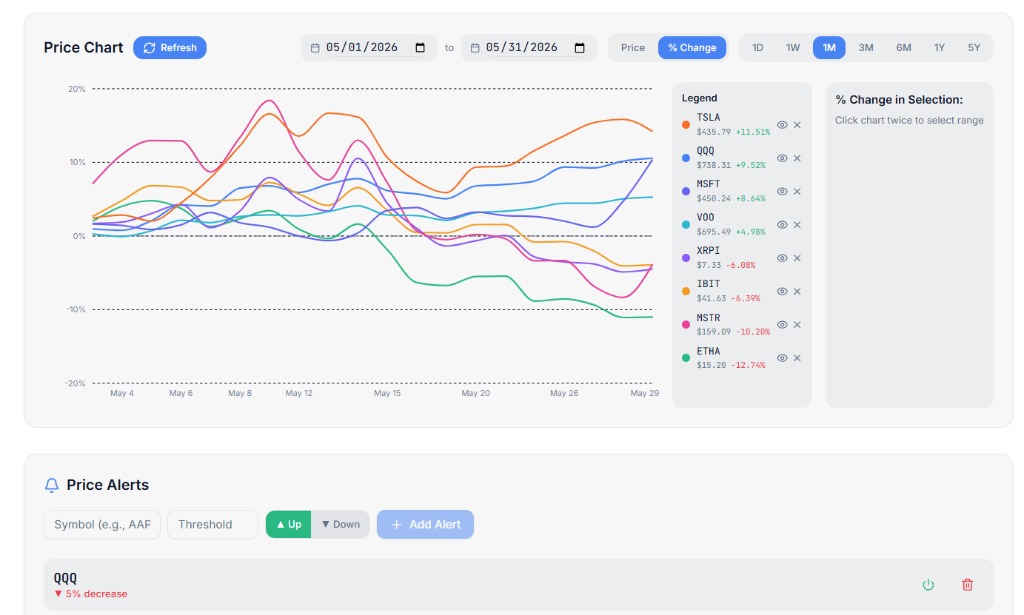Click Price Alerts bell icon

click(x=52, y=485)
